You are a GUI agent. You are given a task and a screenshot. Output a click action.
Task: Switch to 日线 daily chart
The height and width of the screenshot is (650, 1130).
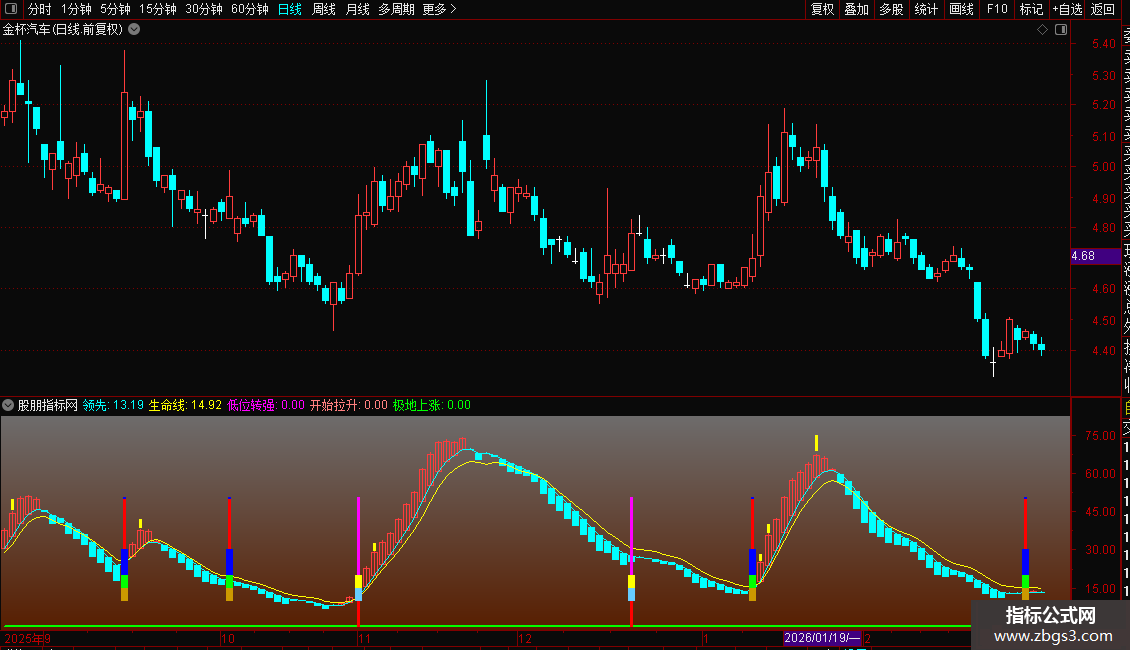tap(290, 9)
